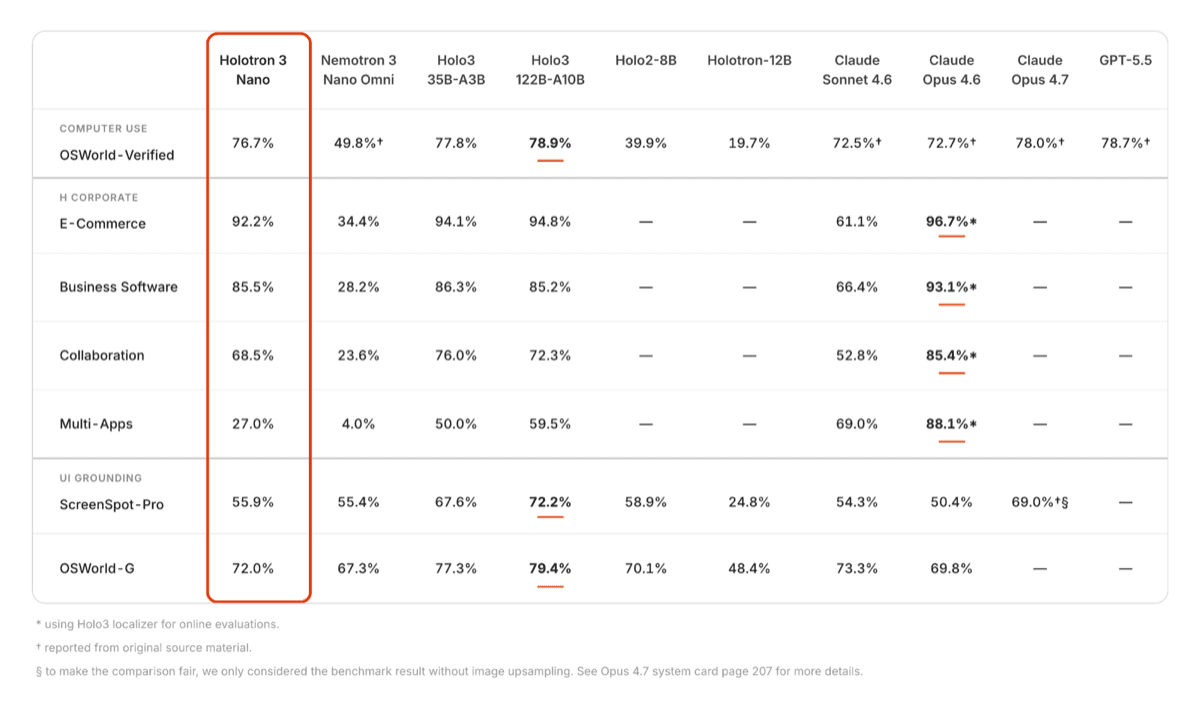1200x709 pixels.
Task: Click the 69.0% ScreenSpot-Pro Opus 4.7 cell
Action: 1040,502
